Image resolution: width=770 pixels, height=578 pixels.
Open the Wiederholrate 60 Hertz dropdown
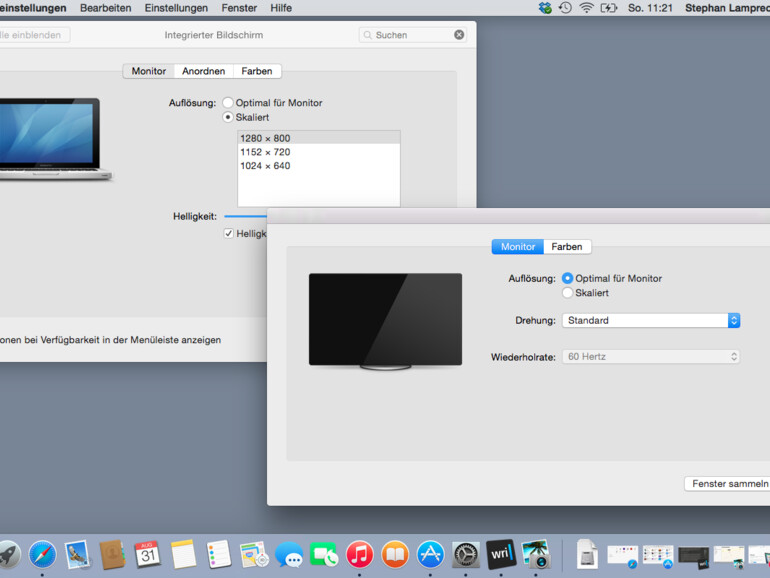(x=650, y=357)
